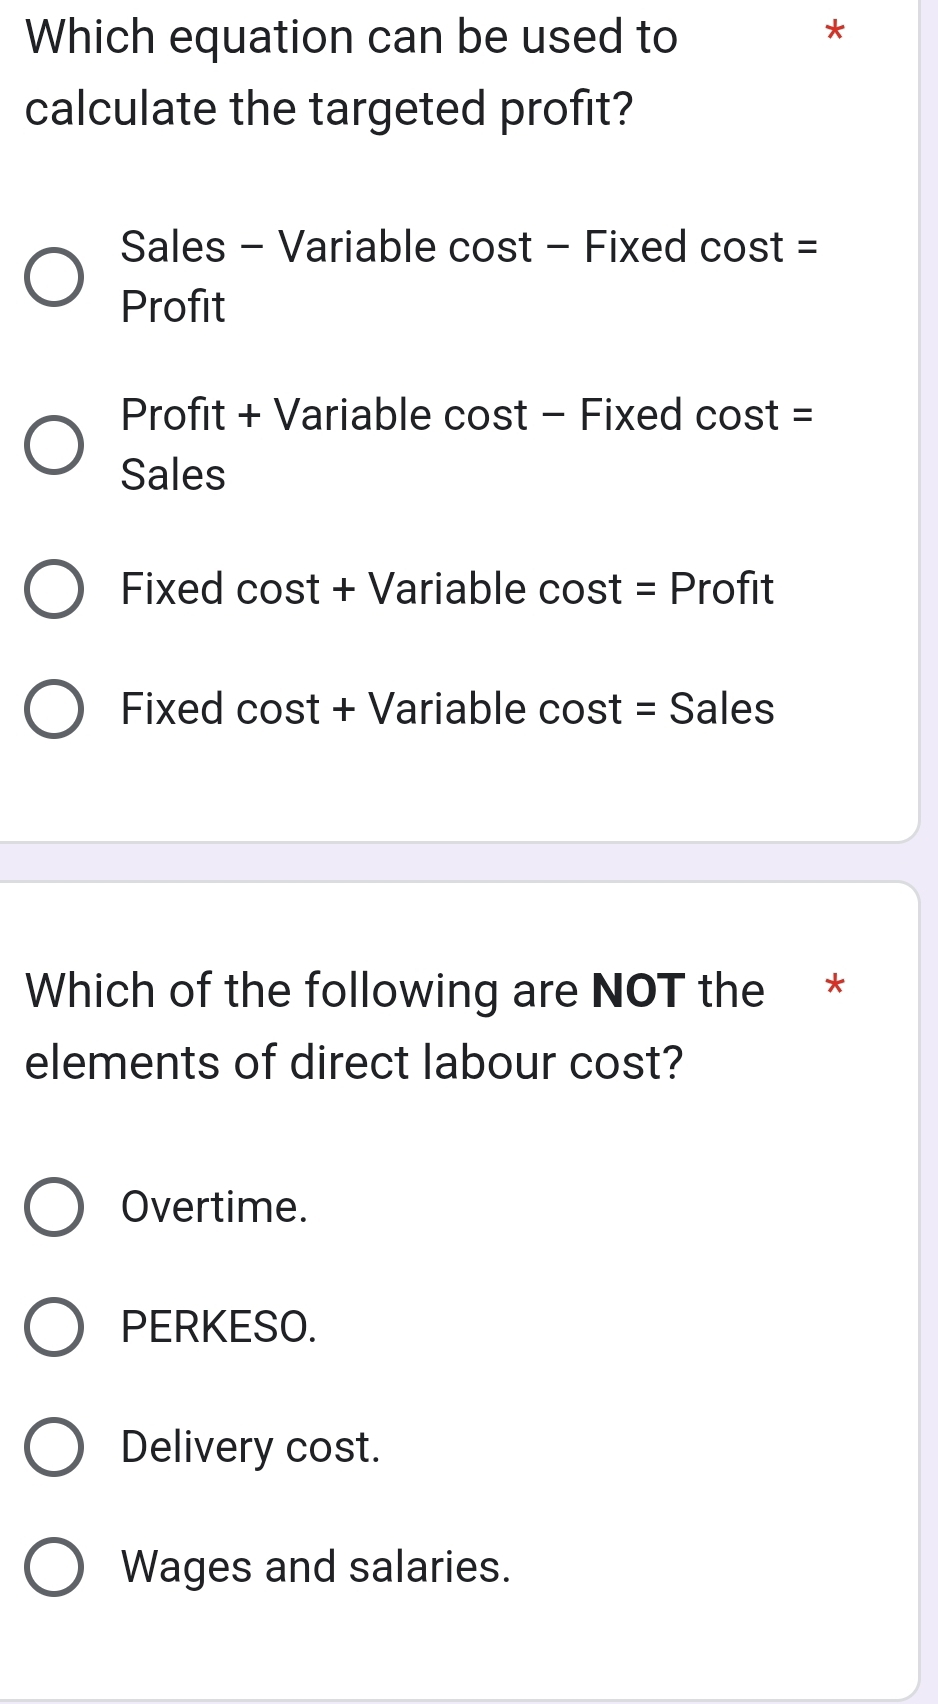This screenshot has width=938, height=1704.
Task: Pick 'Fixed cost + Variable cost = Sales' radio
Action: click(54, 709)
